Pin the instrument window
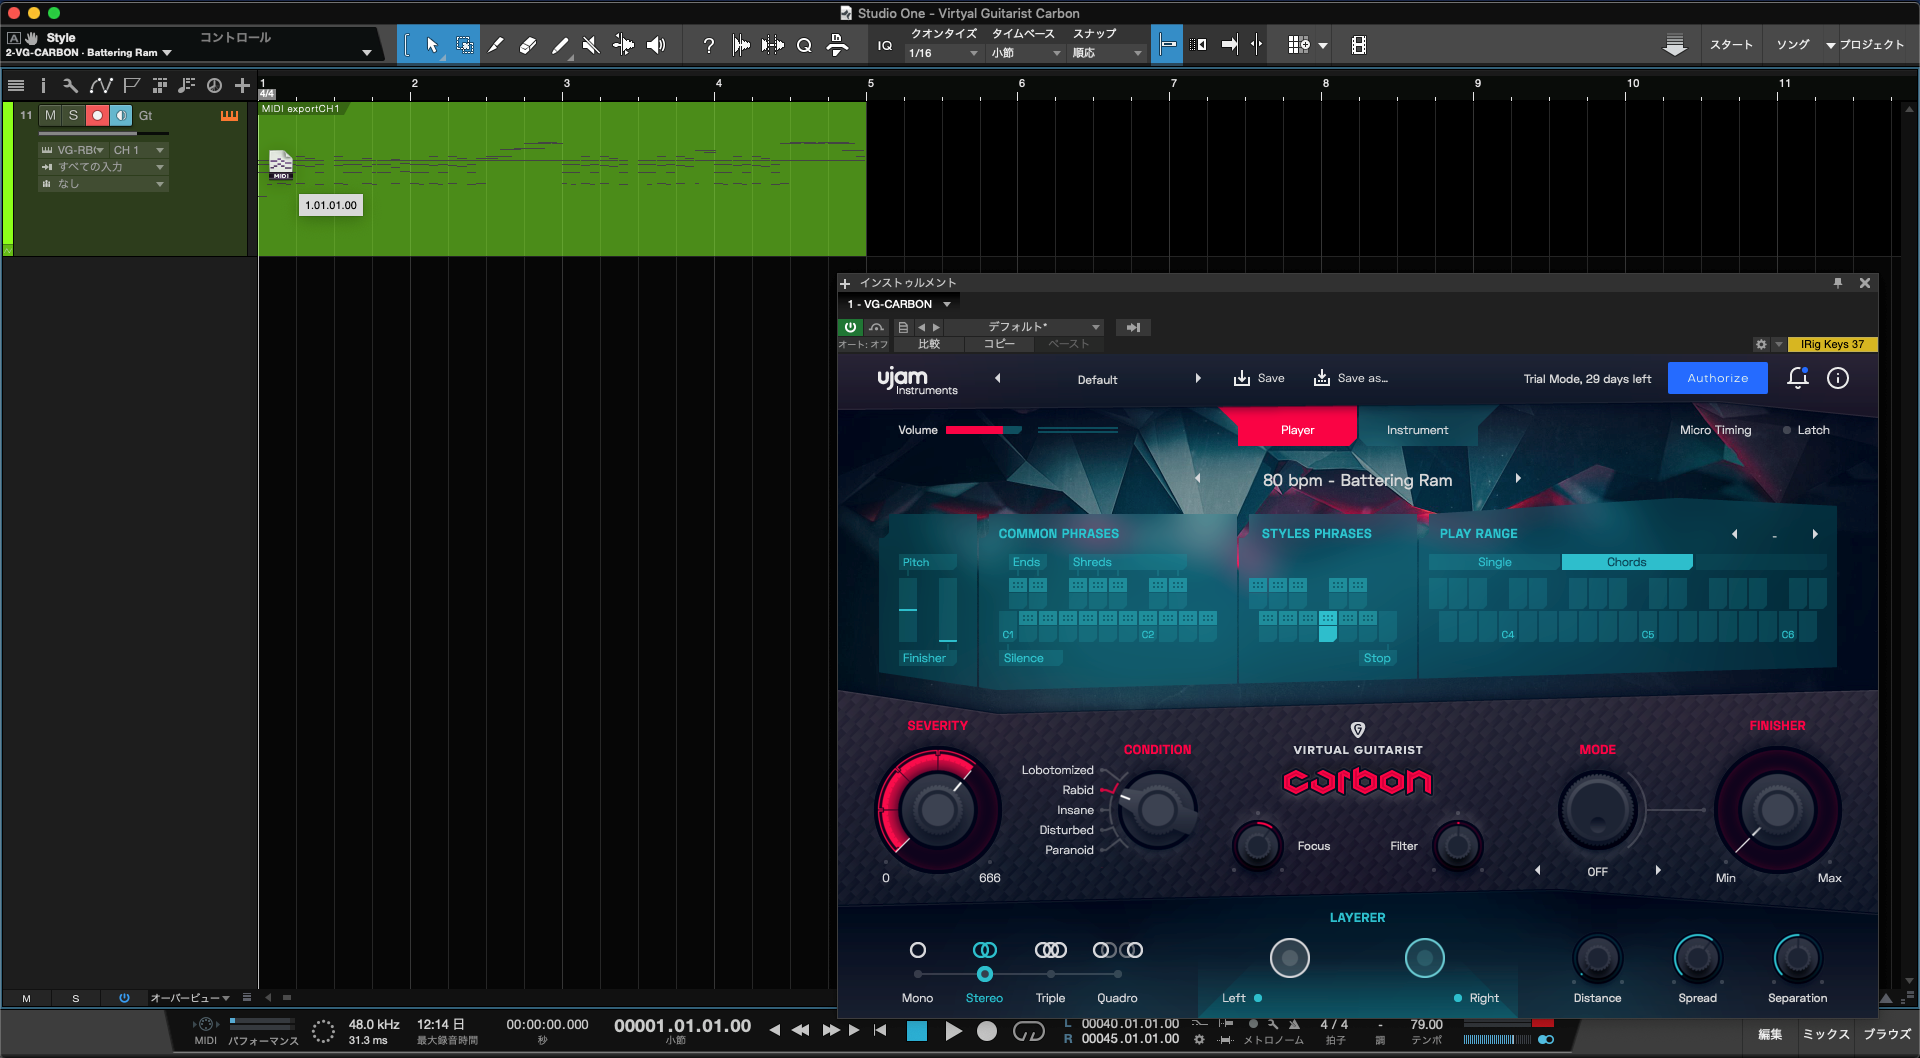This screenshot has width=1920, height=1058. pos(1838,283)
